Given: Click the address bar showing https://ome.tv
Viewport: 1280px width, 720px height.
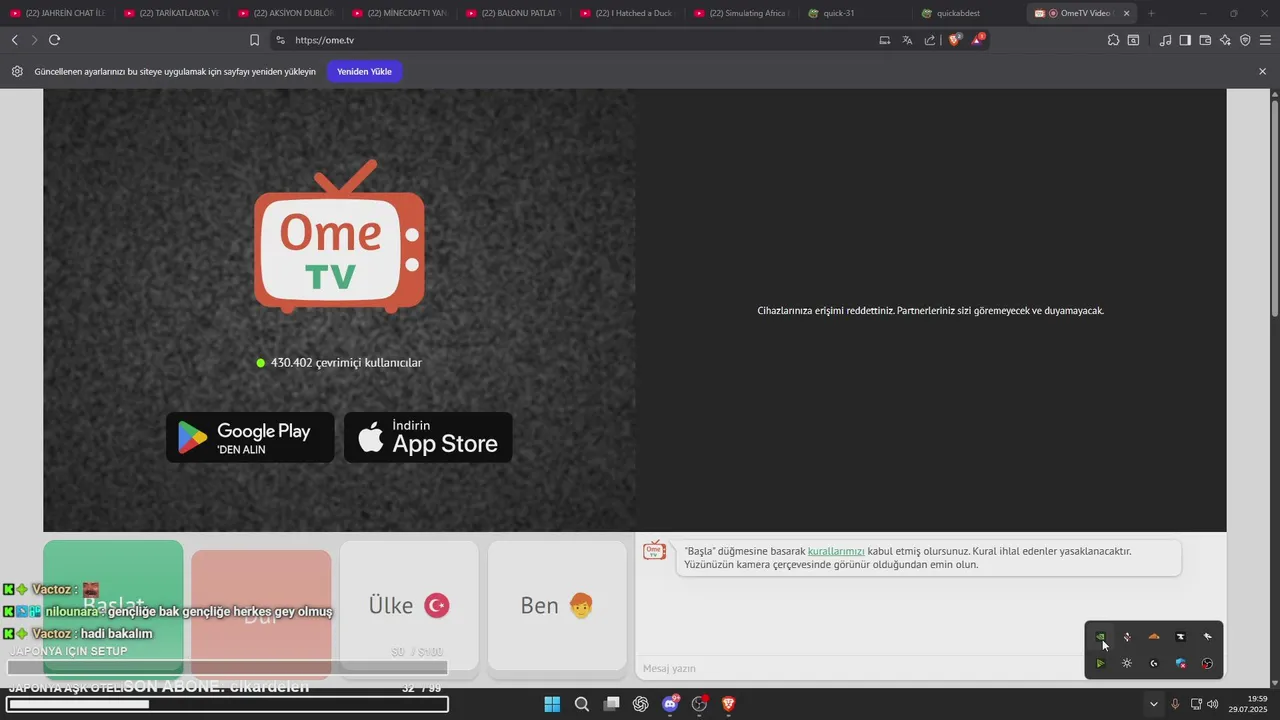Looking at the screenshot, I should (x=580, y=40).
